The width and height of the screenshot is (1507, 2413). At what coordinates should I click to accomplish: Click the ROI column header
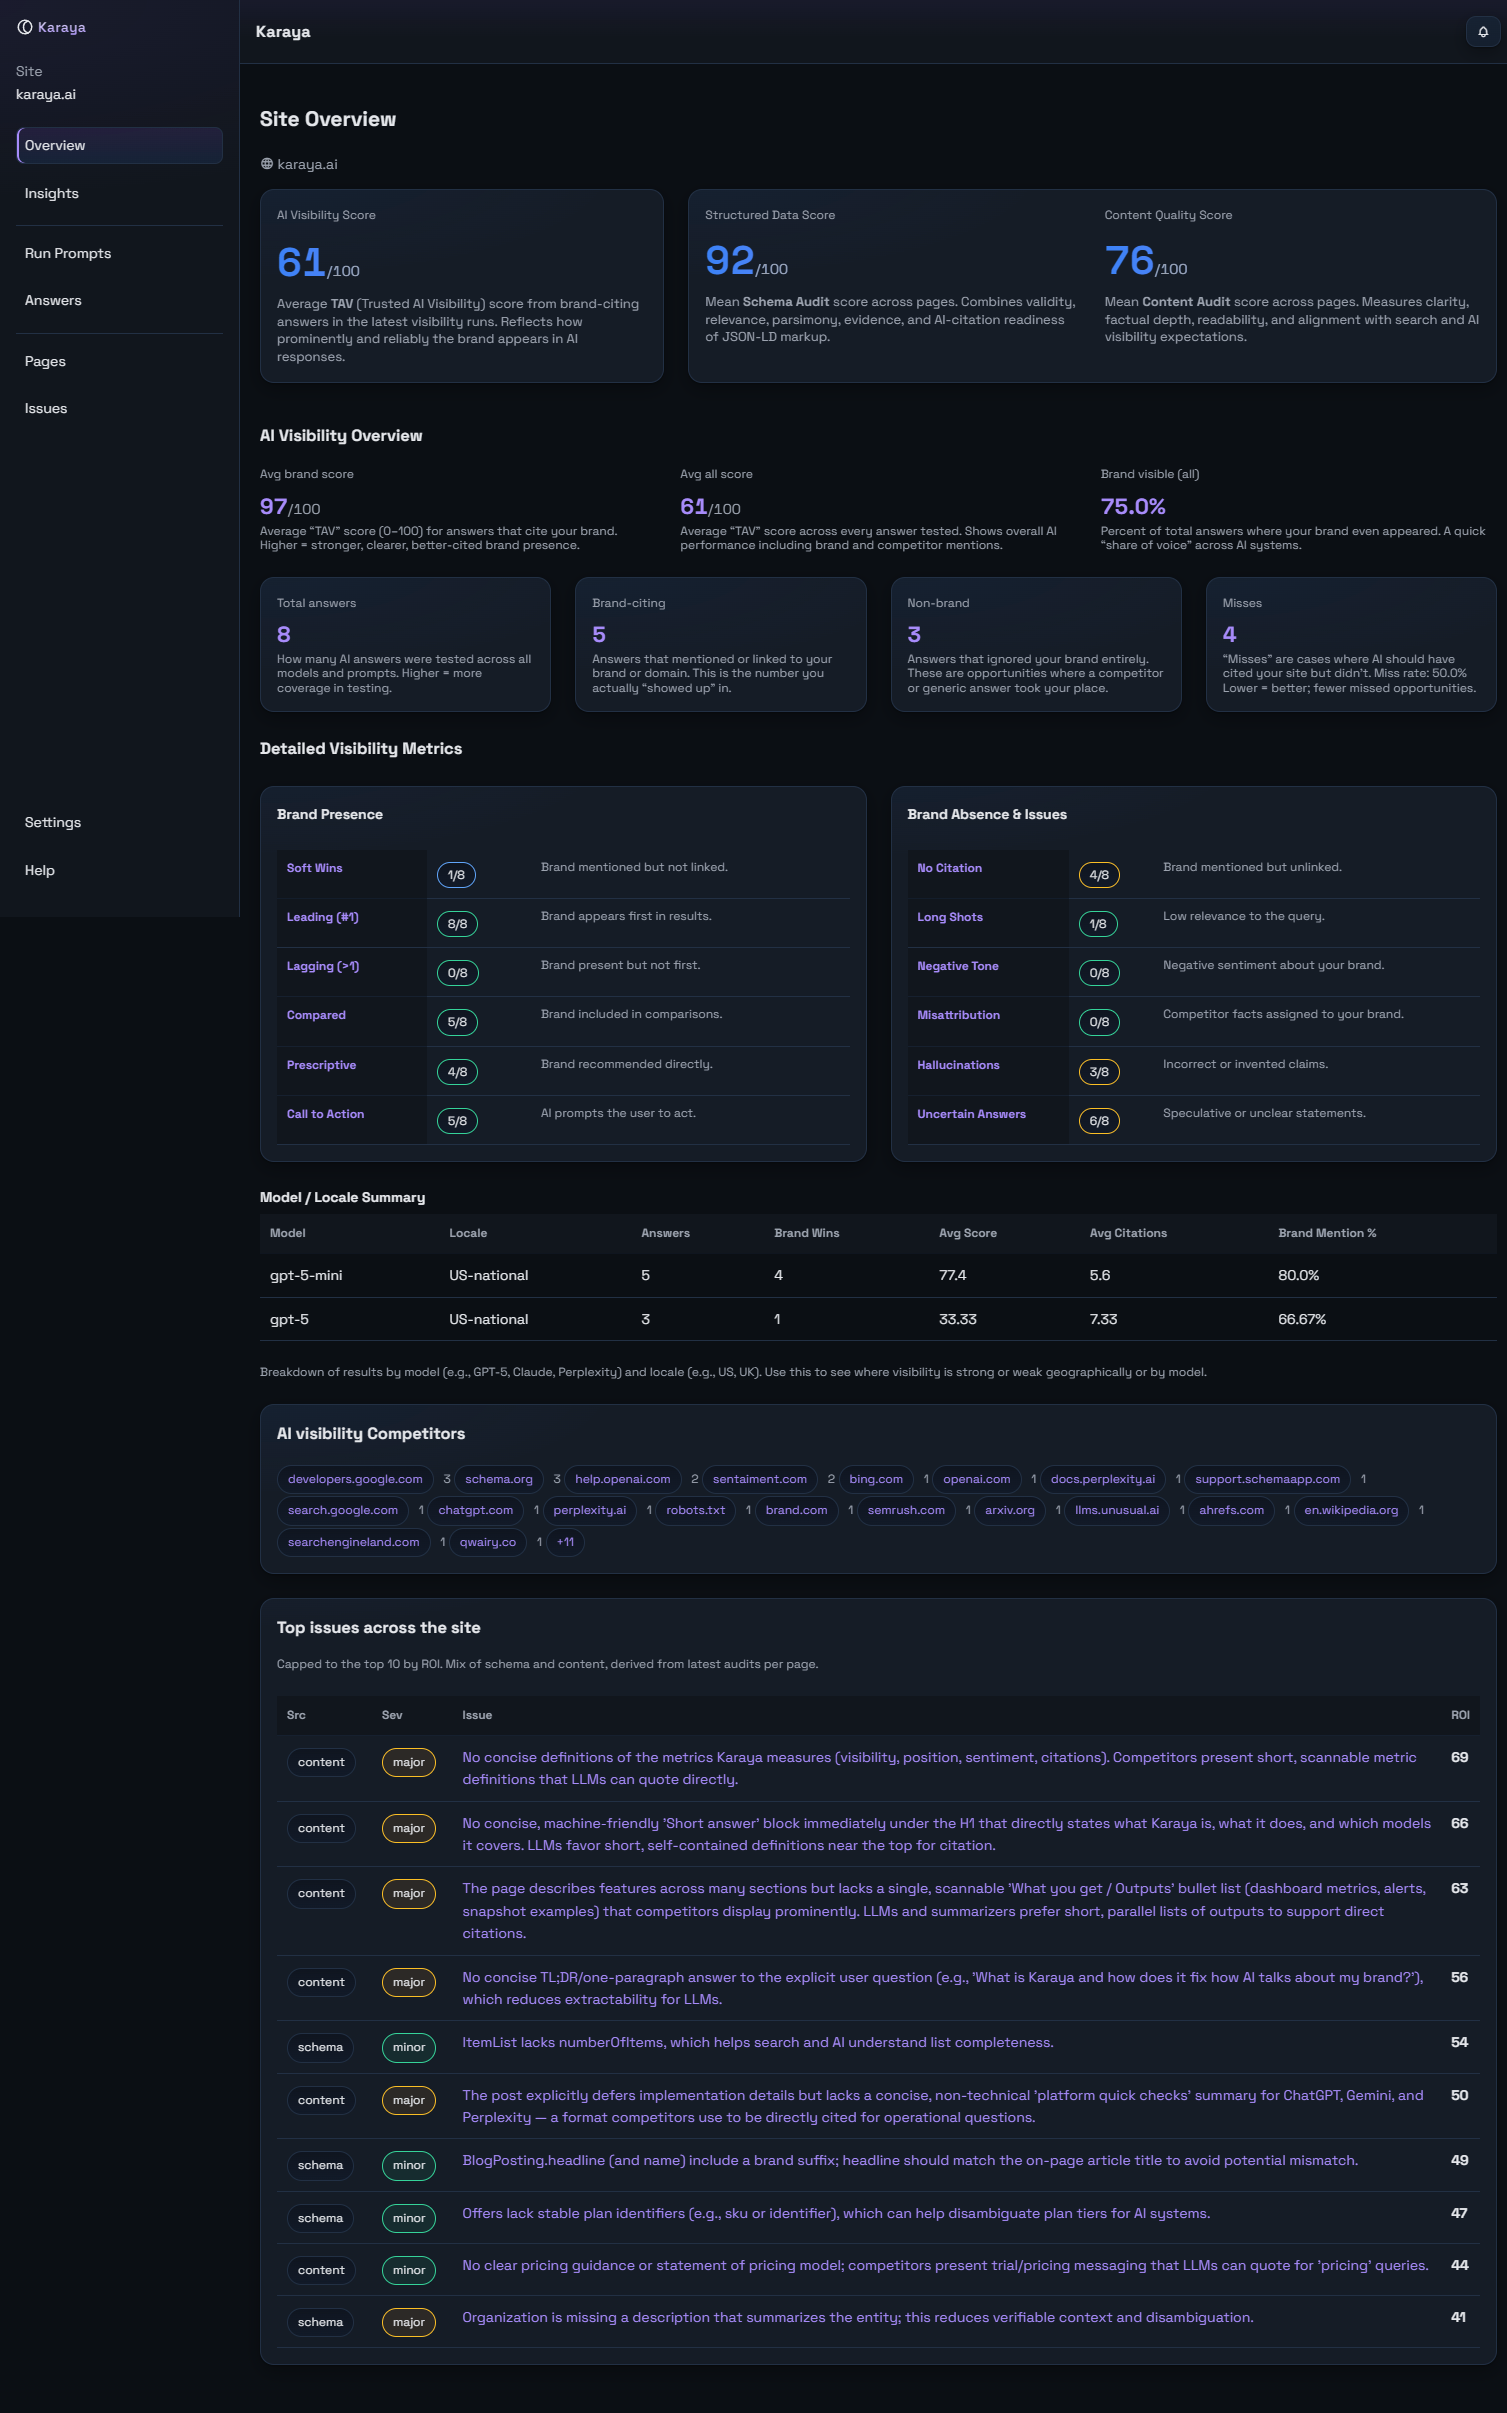click(1459, 1715)
